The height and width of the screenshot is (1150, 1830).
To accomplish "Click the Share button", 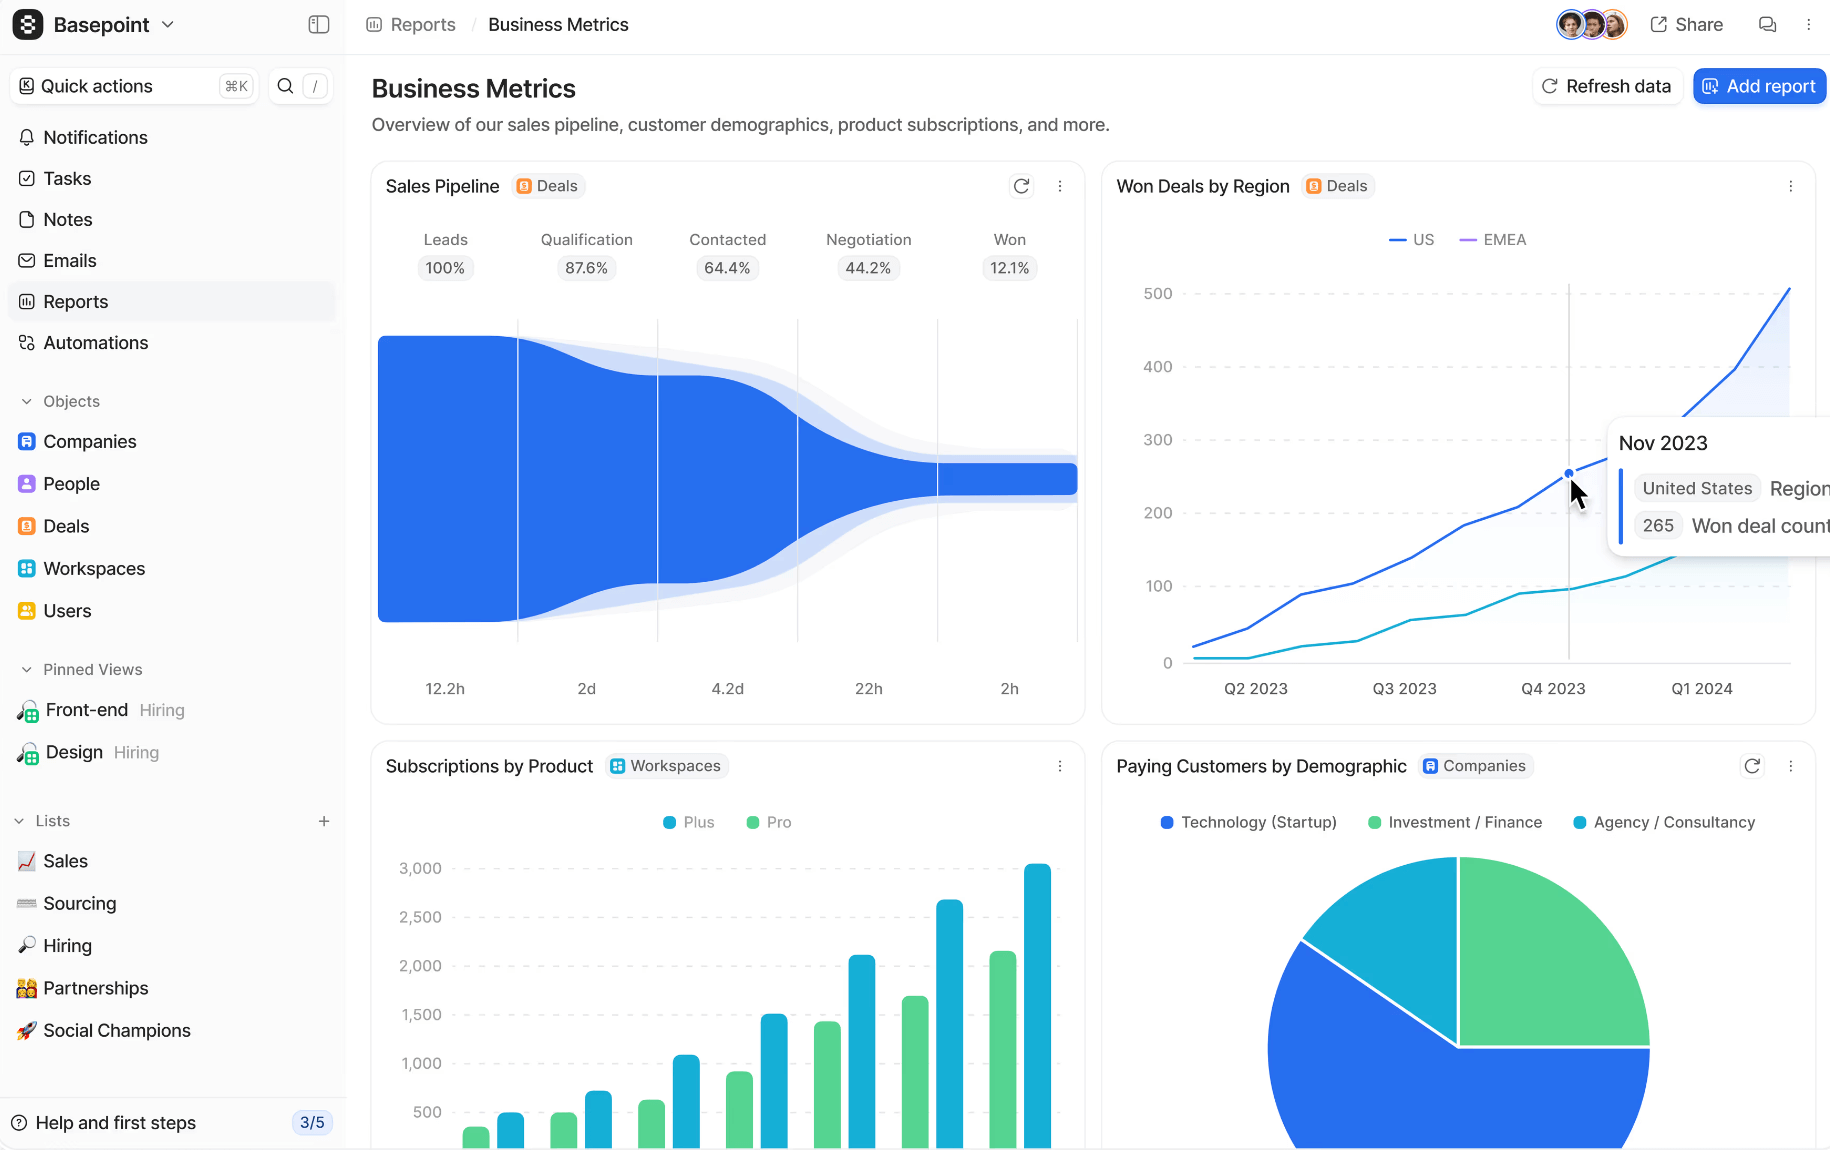I will pos(1687,25).
